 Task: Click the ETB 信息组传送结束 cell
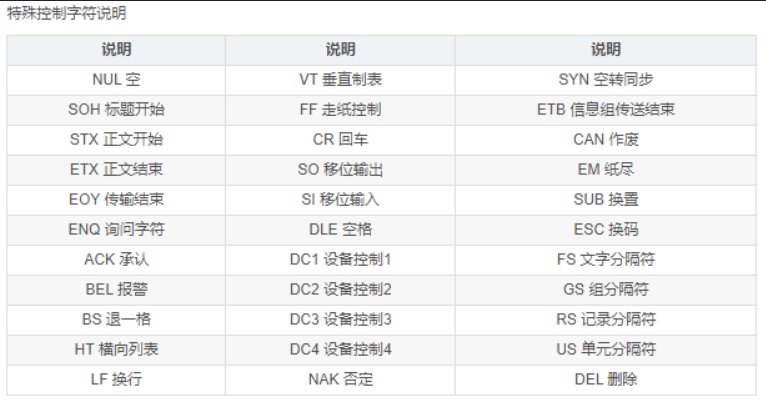click(x=605, y=109)
